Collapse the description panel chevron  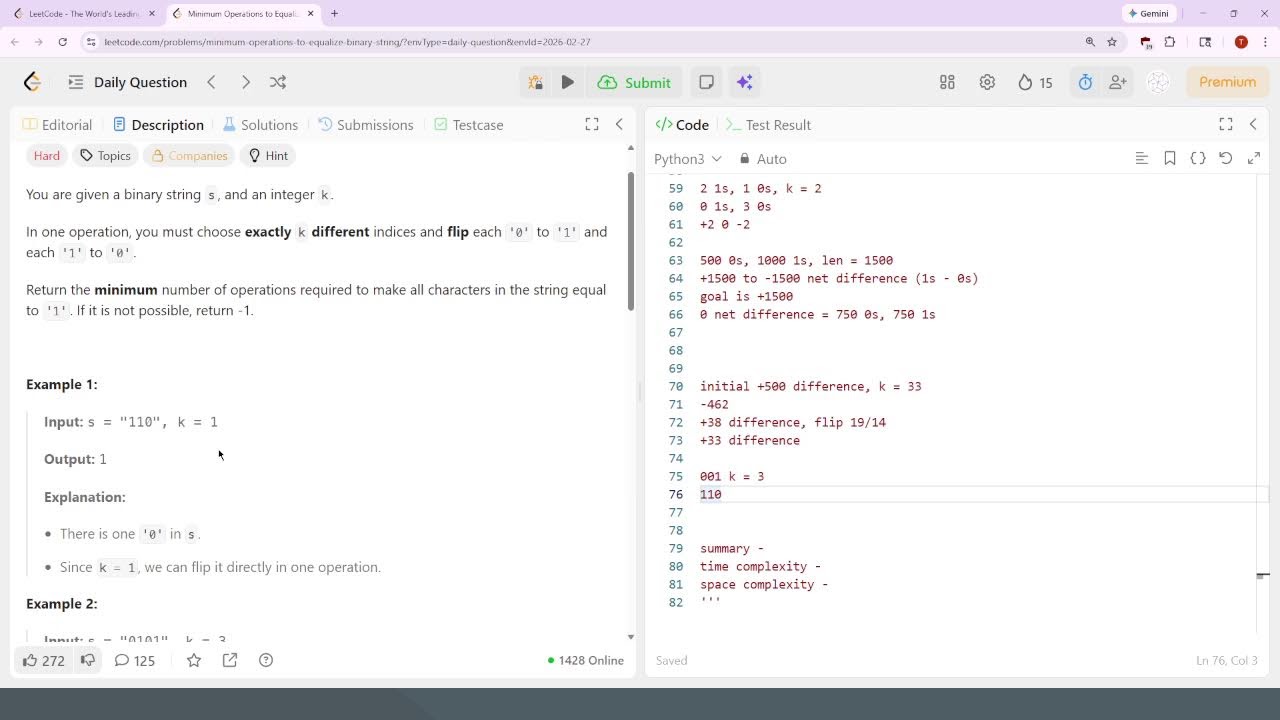coord(619,124)
